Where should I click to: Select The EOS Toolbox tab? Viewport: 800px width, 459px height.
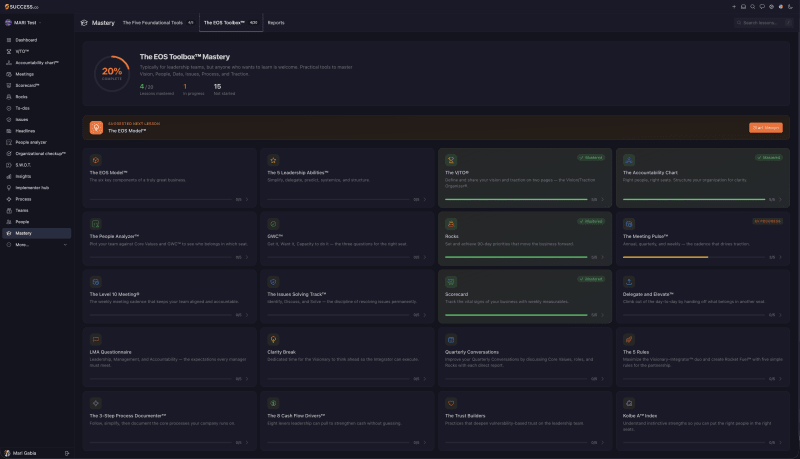tap(231, 23)
